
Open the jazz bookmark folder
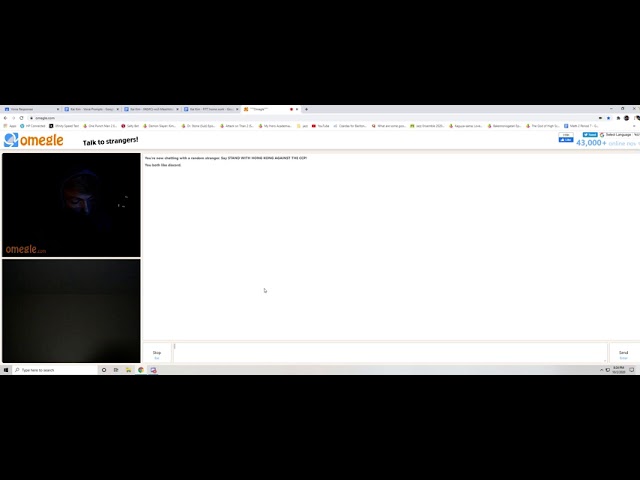[x=302, y=126]
